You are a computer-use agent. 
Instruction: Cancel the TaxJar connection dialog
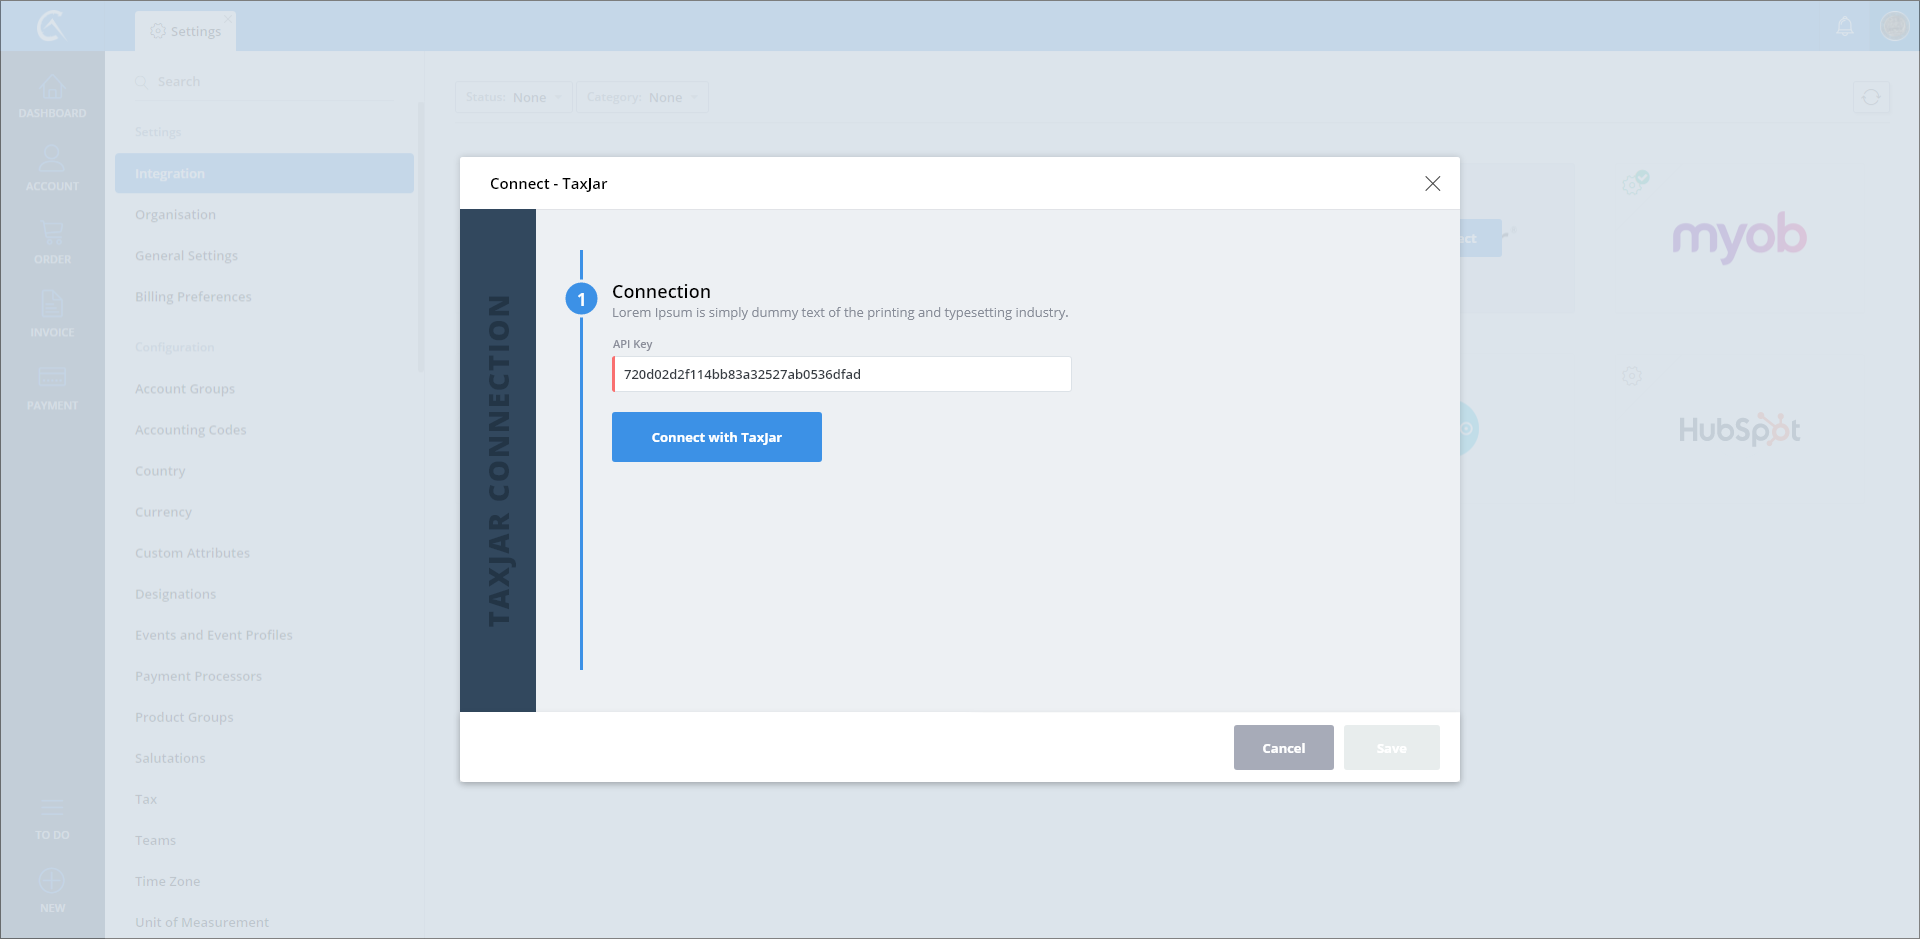point(1283,748)
